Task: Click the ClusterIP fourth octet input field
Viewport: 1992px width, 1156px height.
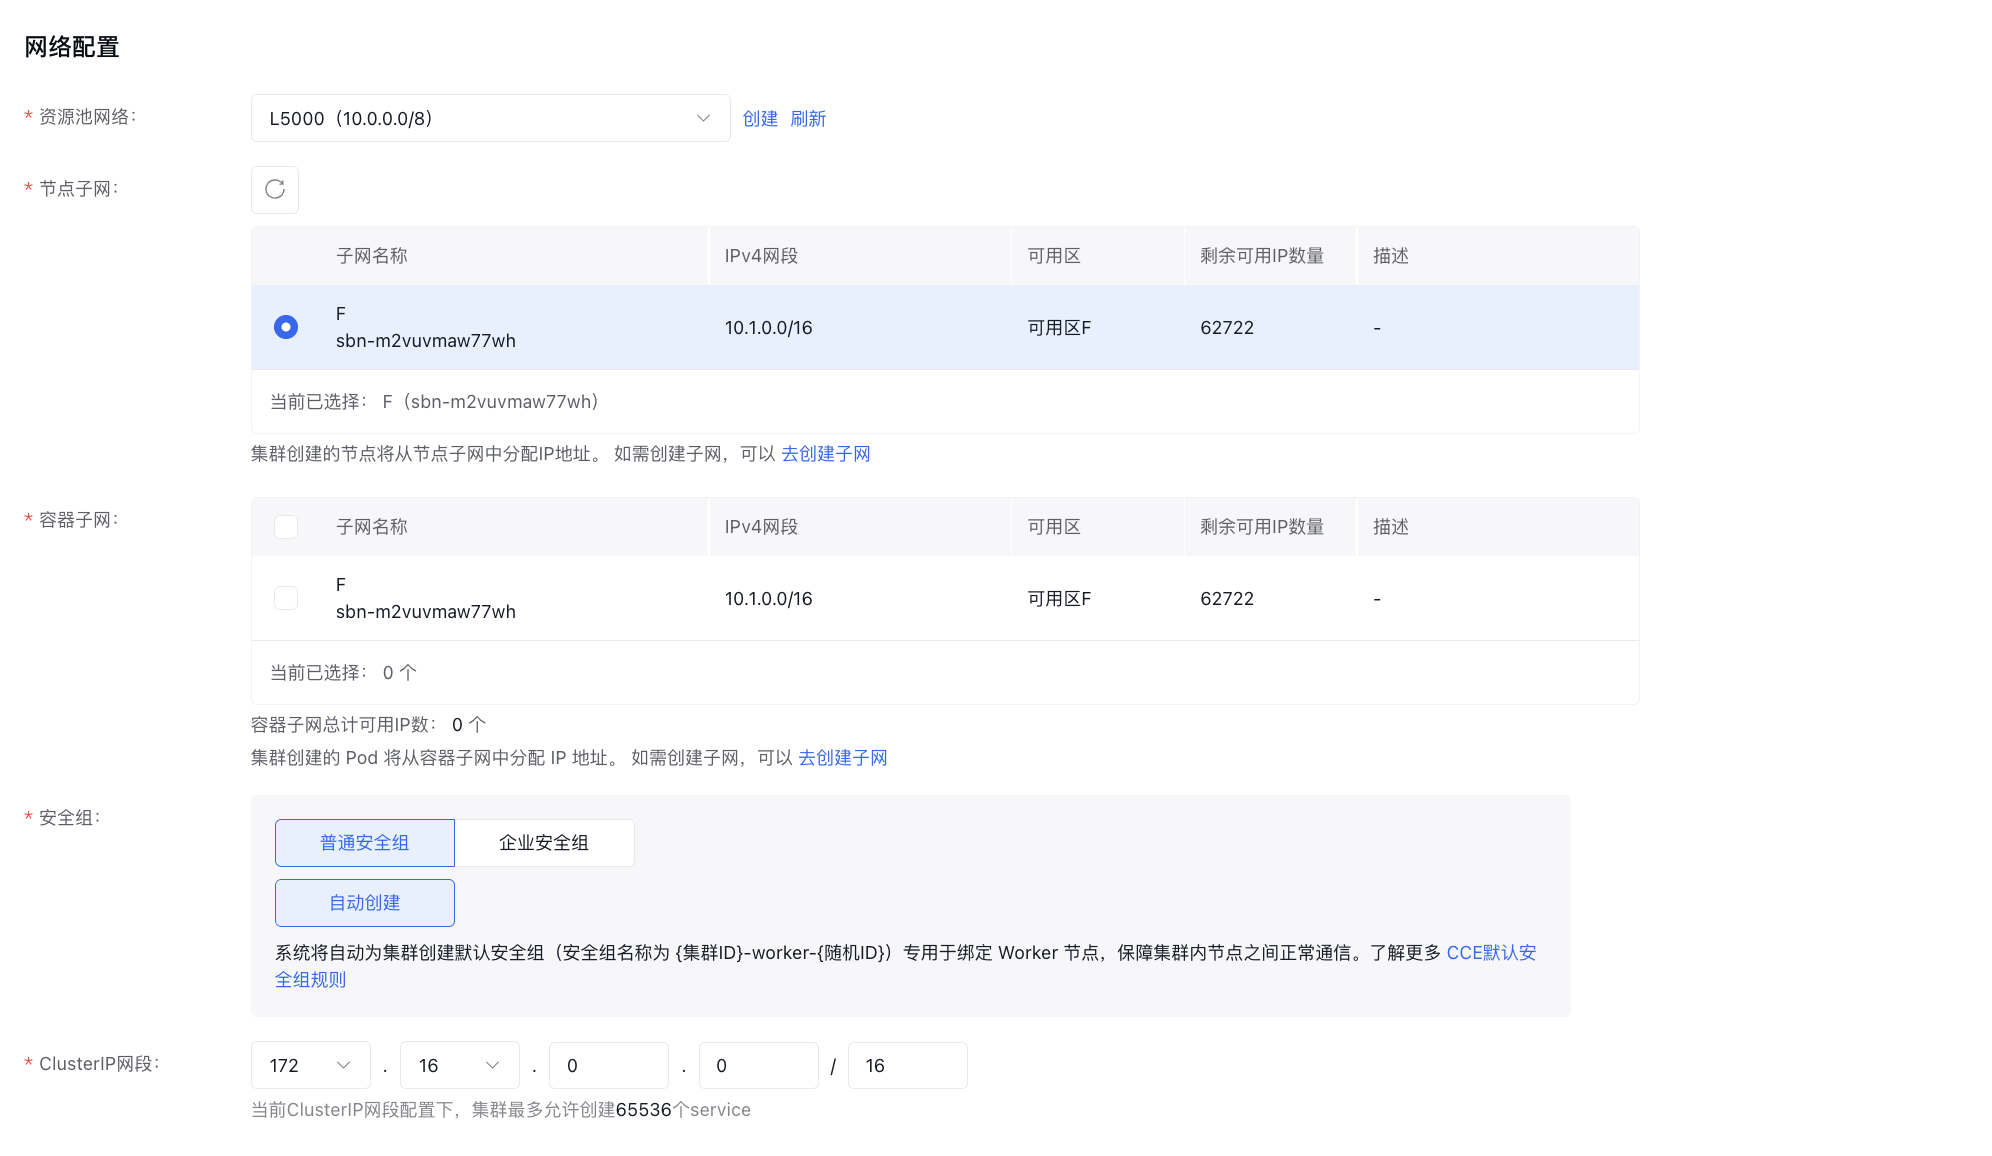Action: (x=759, y=1066)
